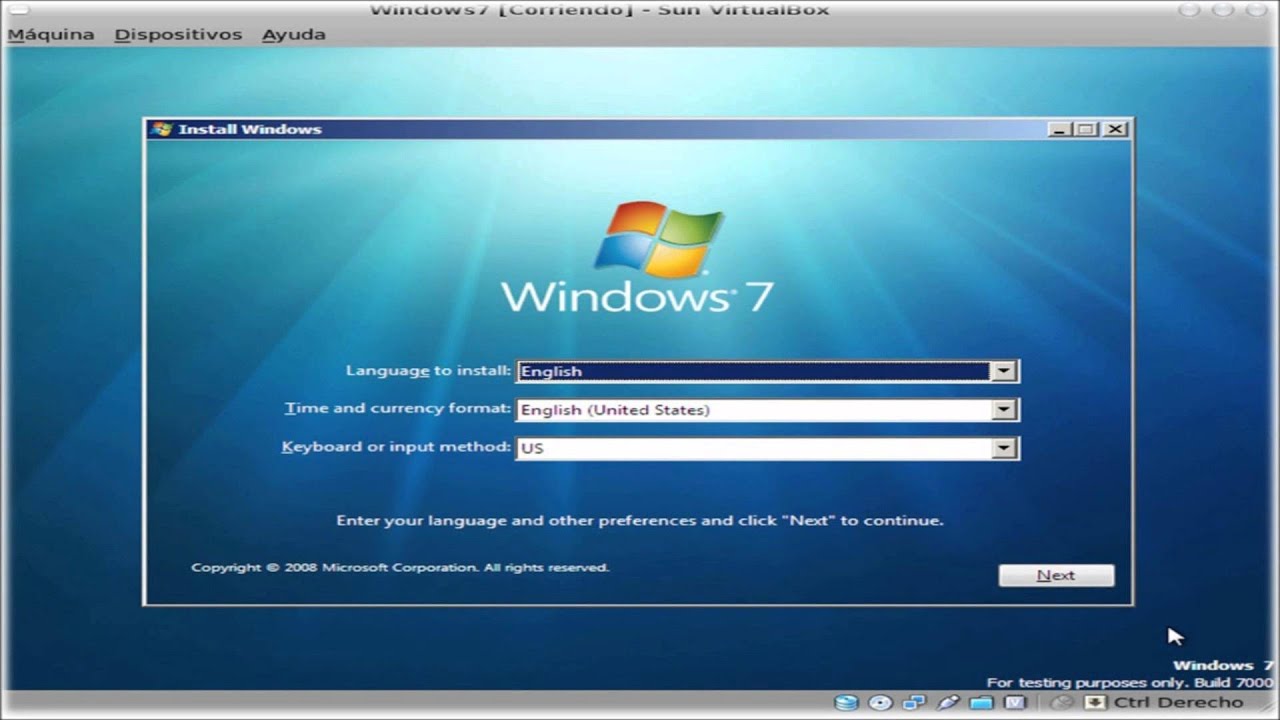
Task: Click the Next button
Action: (1056, 575)
